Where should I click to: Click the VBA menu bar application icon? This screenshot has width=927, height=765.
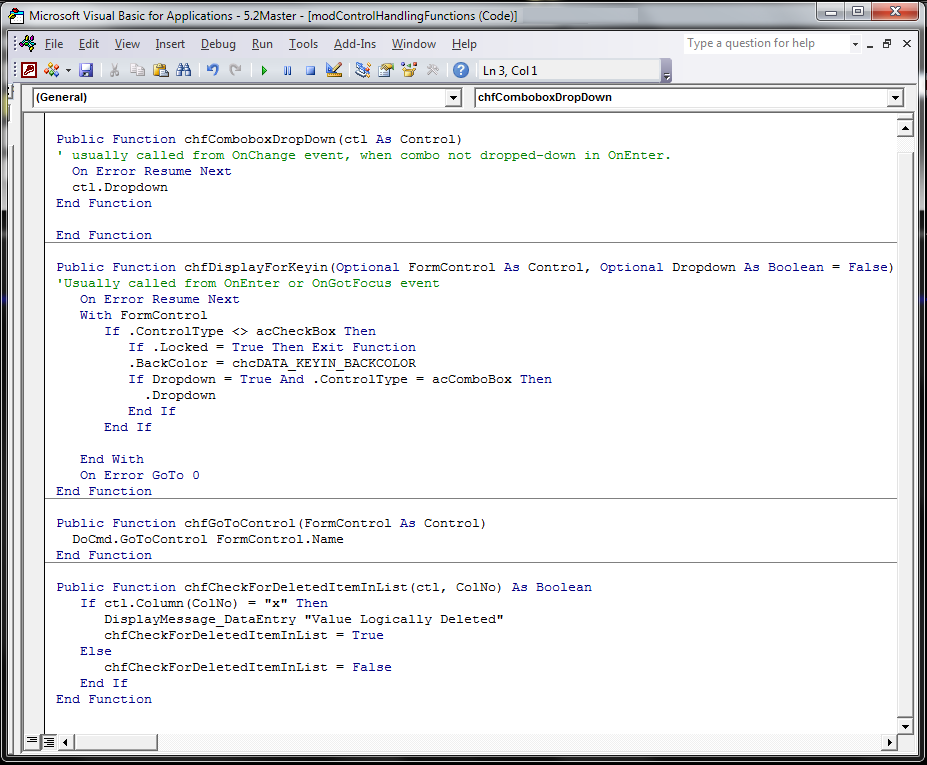click(x=27, y=43)
